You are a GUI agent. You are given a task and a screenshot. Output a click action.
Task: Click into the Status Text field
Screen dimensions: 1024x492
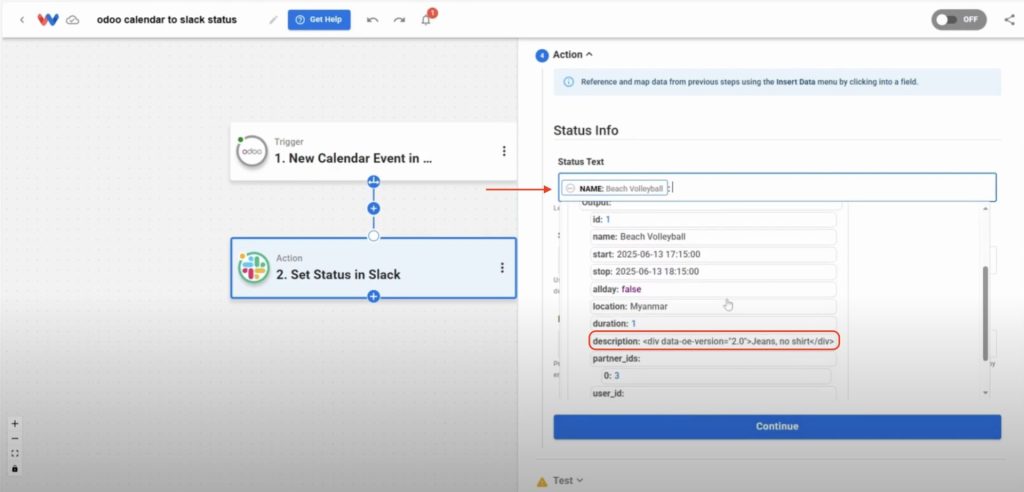pyautogui.click(x=777, y=188)
